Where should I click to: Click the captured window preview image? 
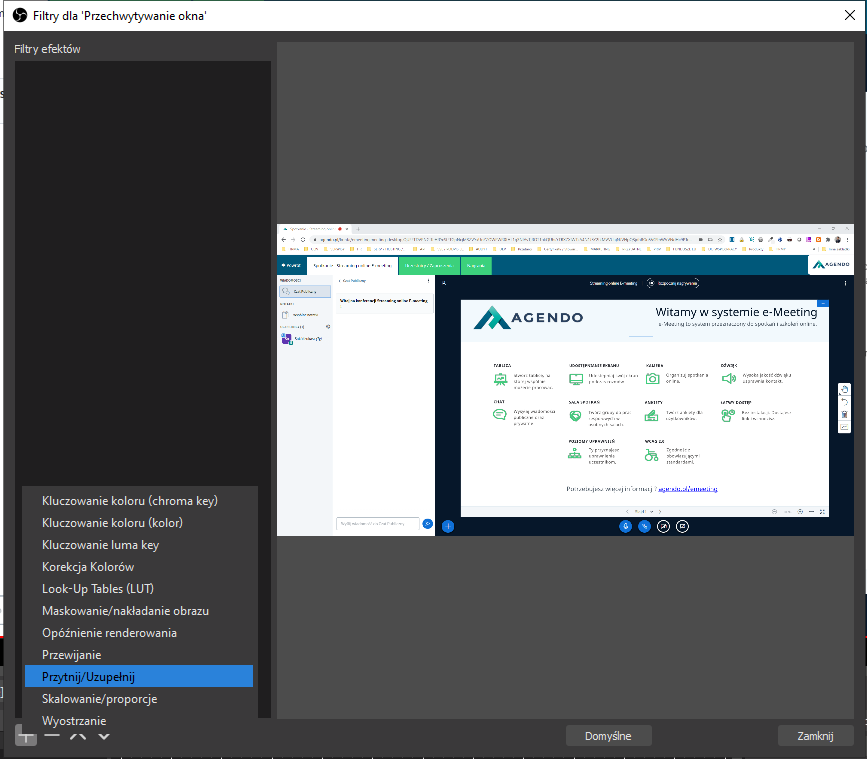tap(565, 380)
